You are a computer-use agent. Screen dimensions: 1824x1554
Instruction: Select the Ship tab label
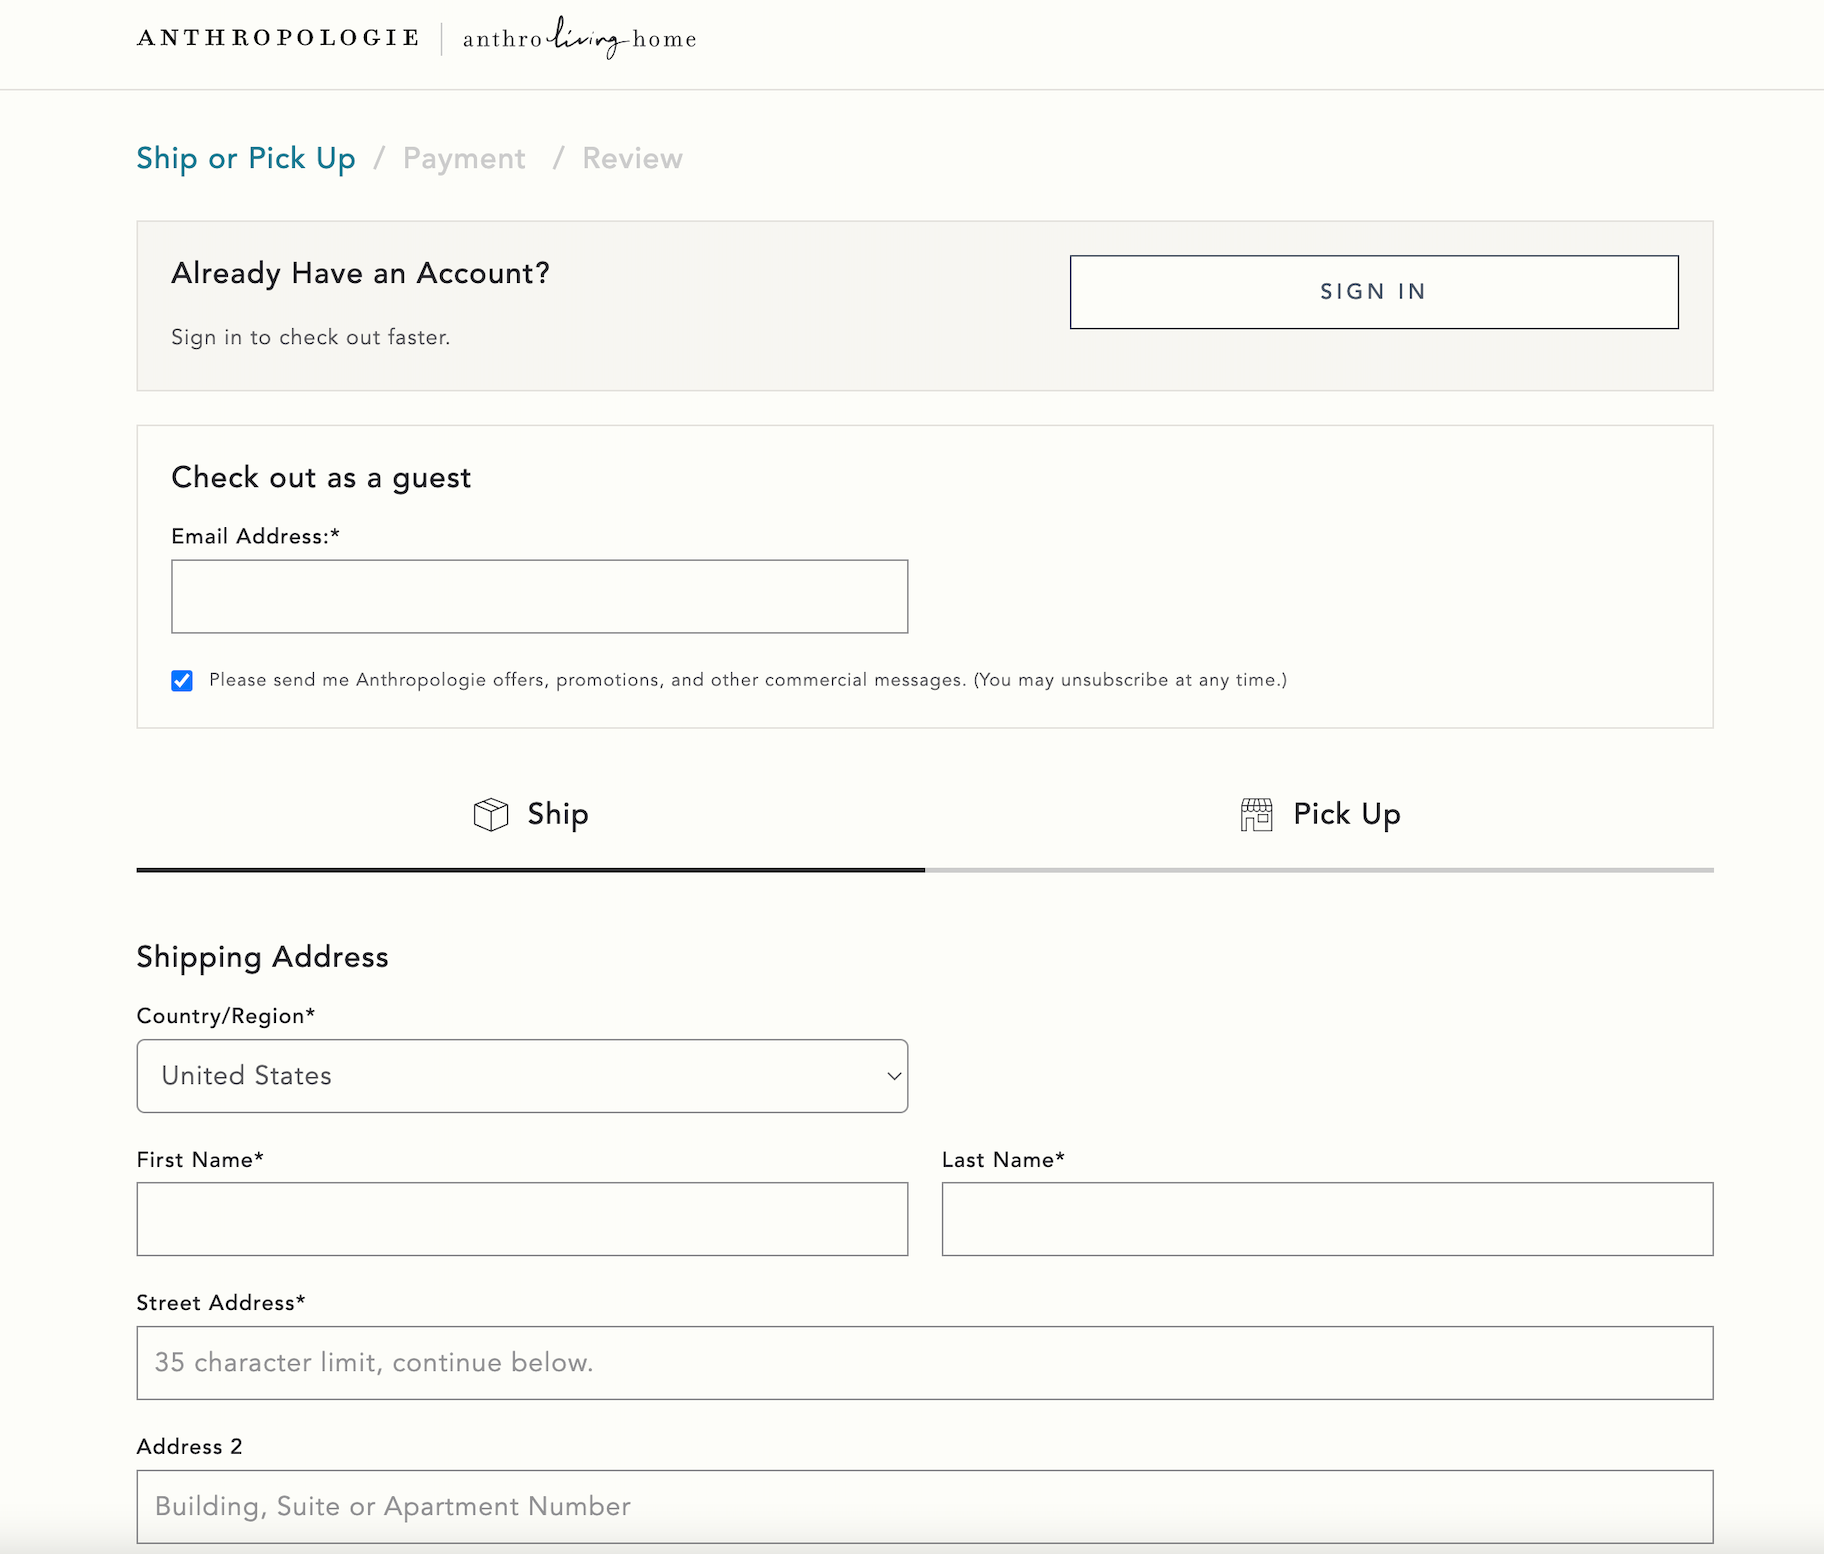coord(557,814)
